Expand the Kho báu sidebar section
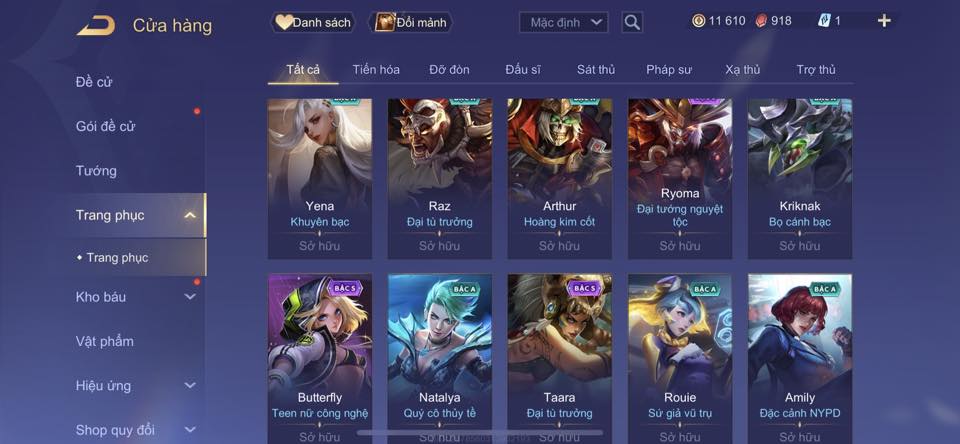This screenshot has width=960, height=444. click(x=190, y=296)
